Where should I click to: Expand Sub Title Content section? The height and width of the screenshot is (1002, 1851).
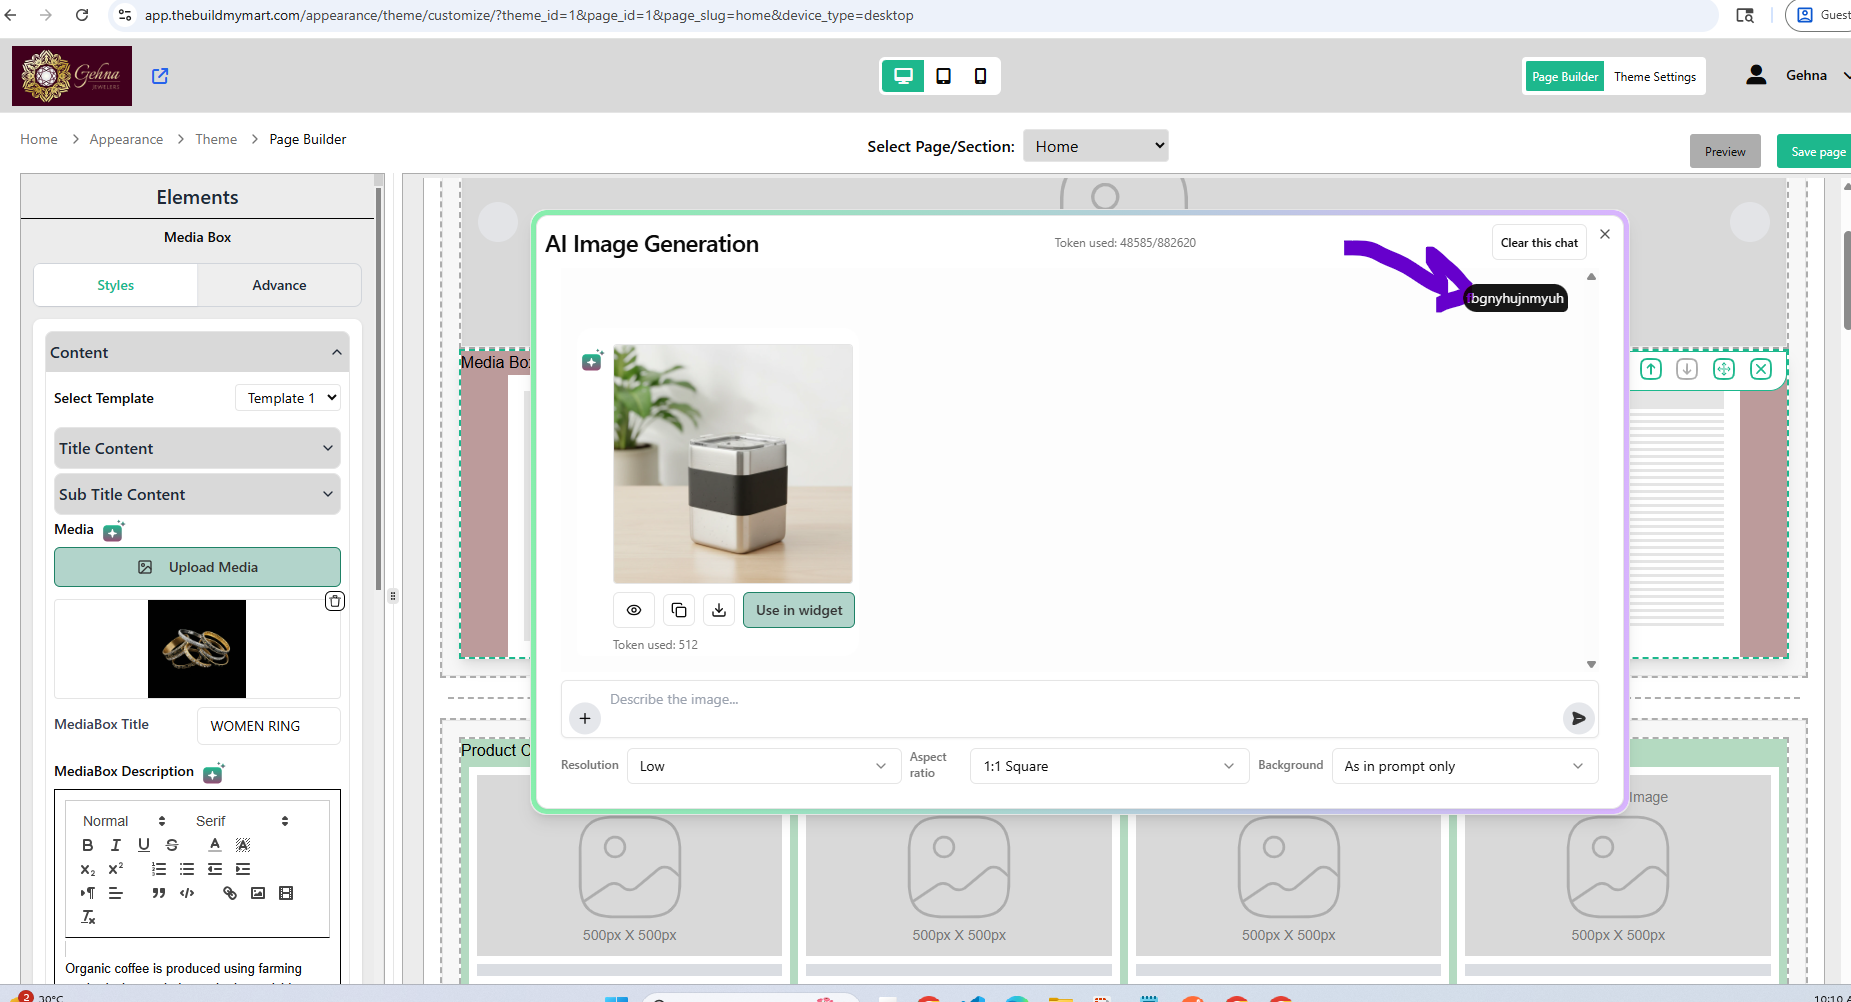click(x=197, y=494)
